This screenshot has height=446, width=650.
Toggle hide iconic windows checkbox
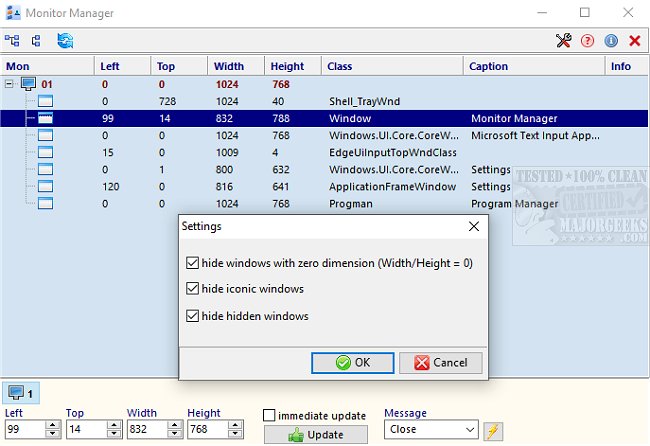(193, 289)
